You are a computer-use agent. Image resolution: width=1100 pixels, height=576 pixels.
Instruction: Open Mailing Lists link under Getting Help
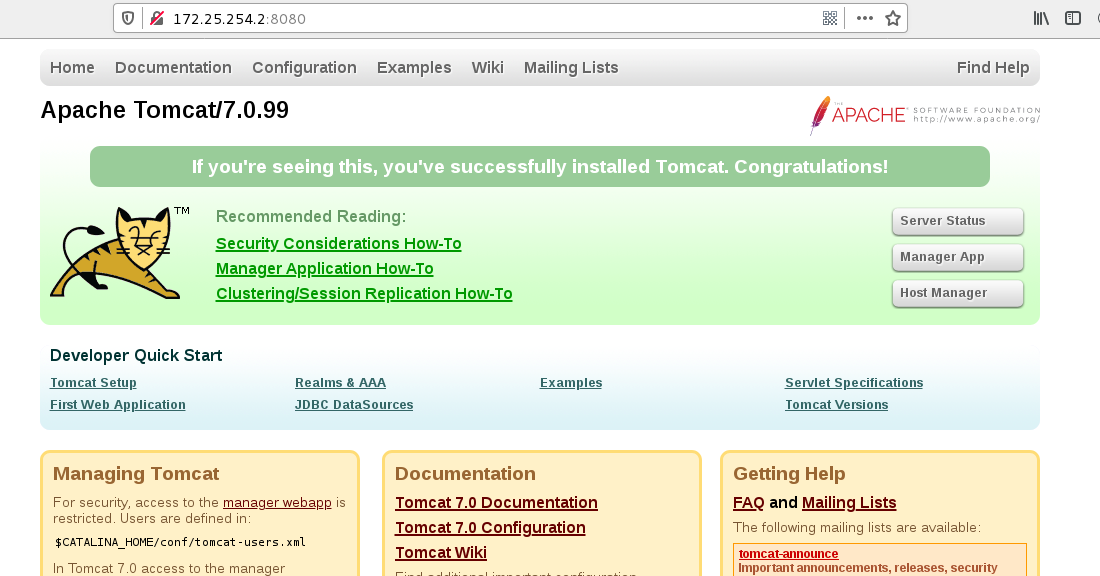point(849,502)
